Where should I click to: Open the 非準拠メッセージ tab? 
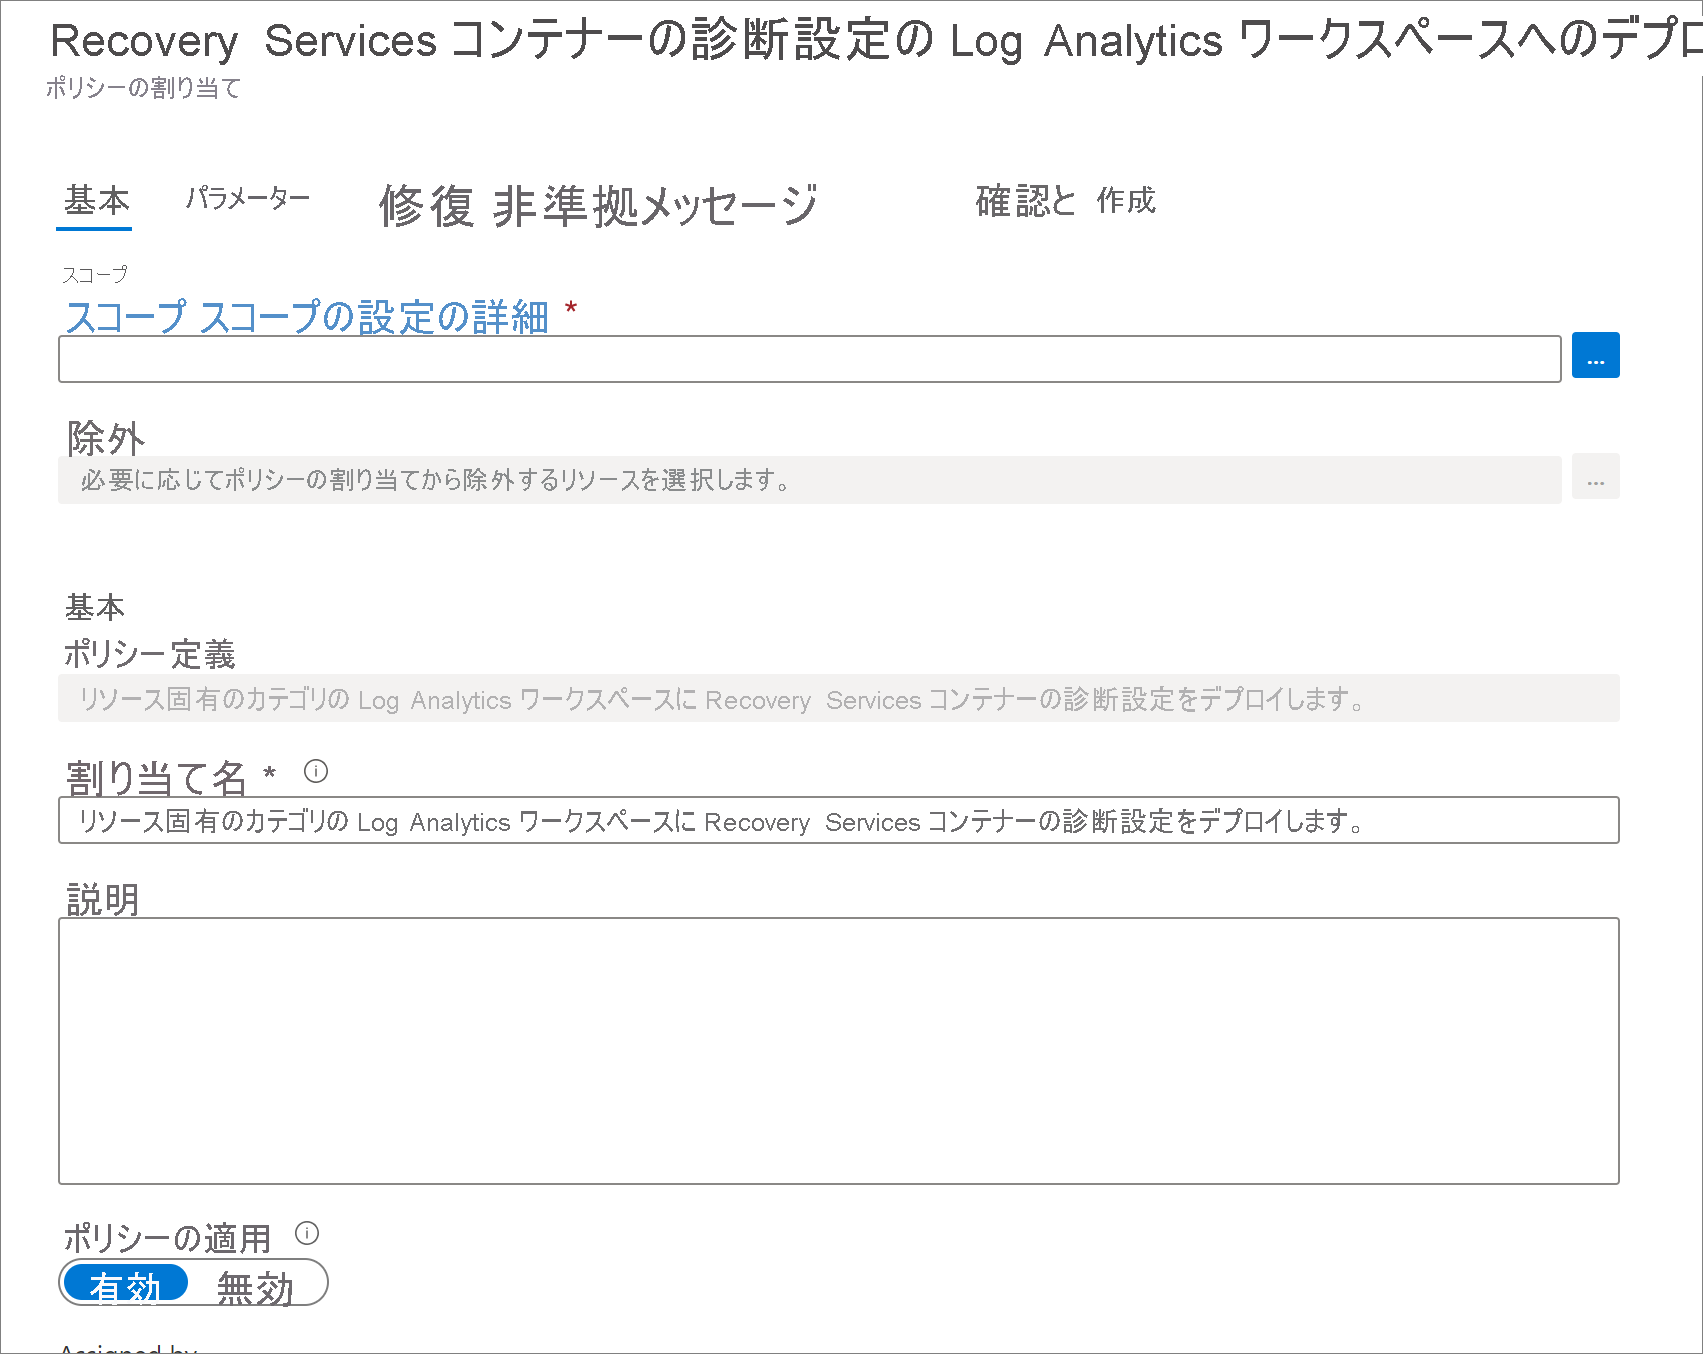coord(656,206)
